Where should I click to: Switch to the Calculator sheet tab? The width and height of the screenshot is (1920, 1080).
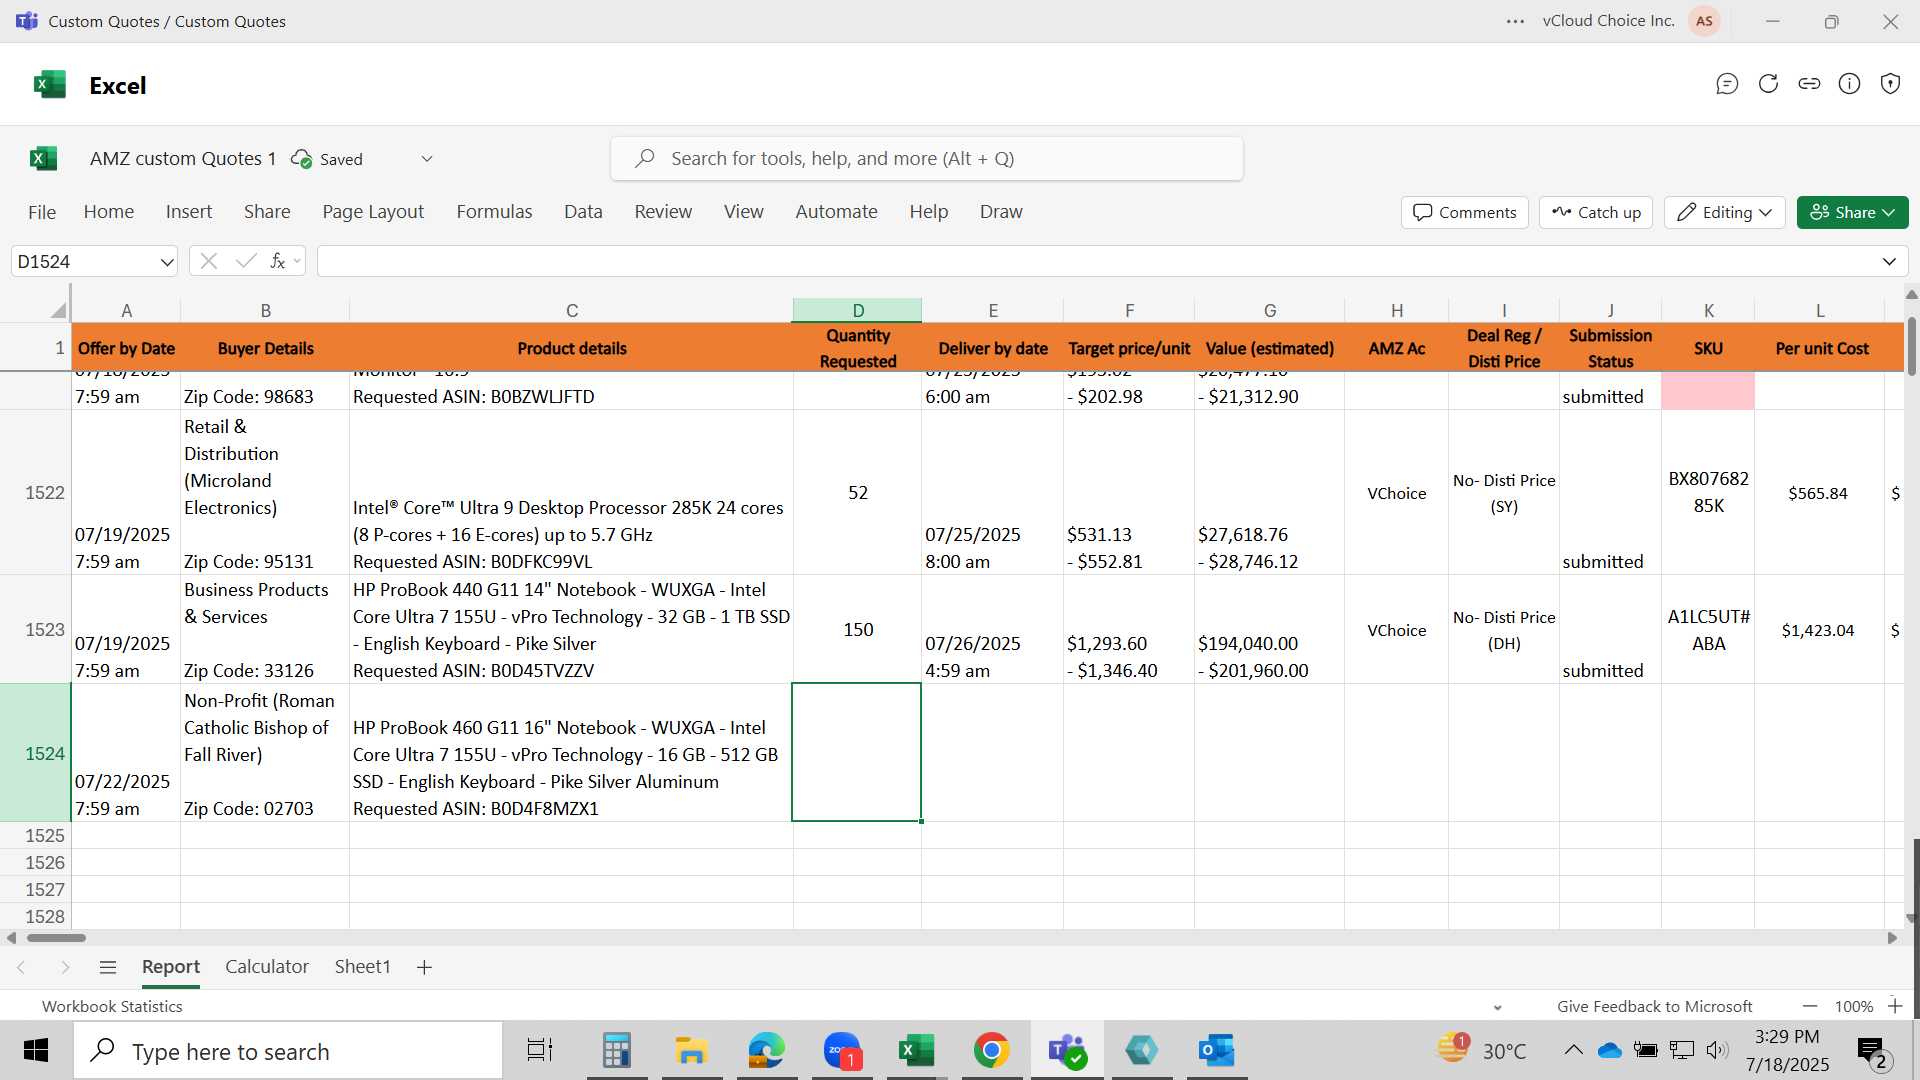pos(267,967)
